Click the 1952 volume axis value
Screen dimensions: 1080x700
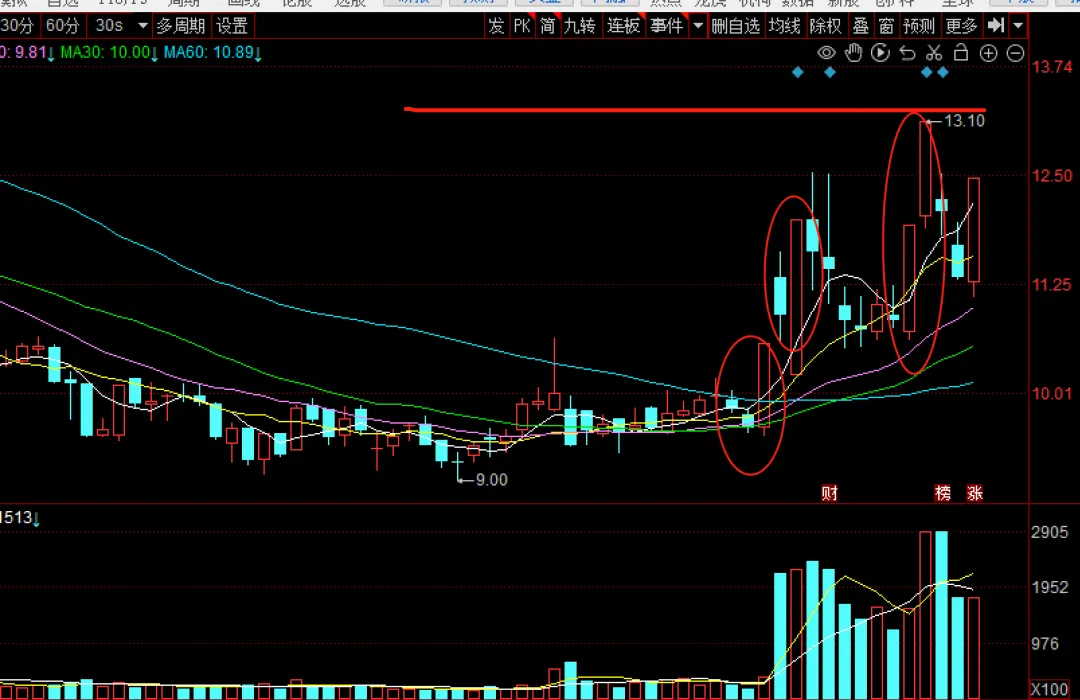(1050, 587)
